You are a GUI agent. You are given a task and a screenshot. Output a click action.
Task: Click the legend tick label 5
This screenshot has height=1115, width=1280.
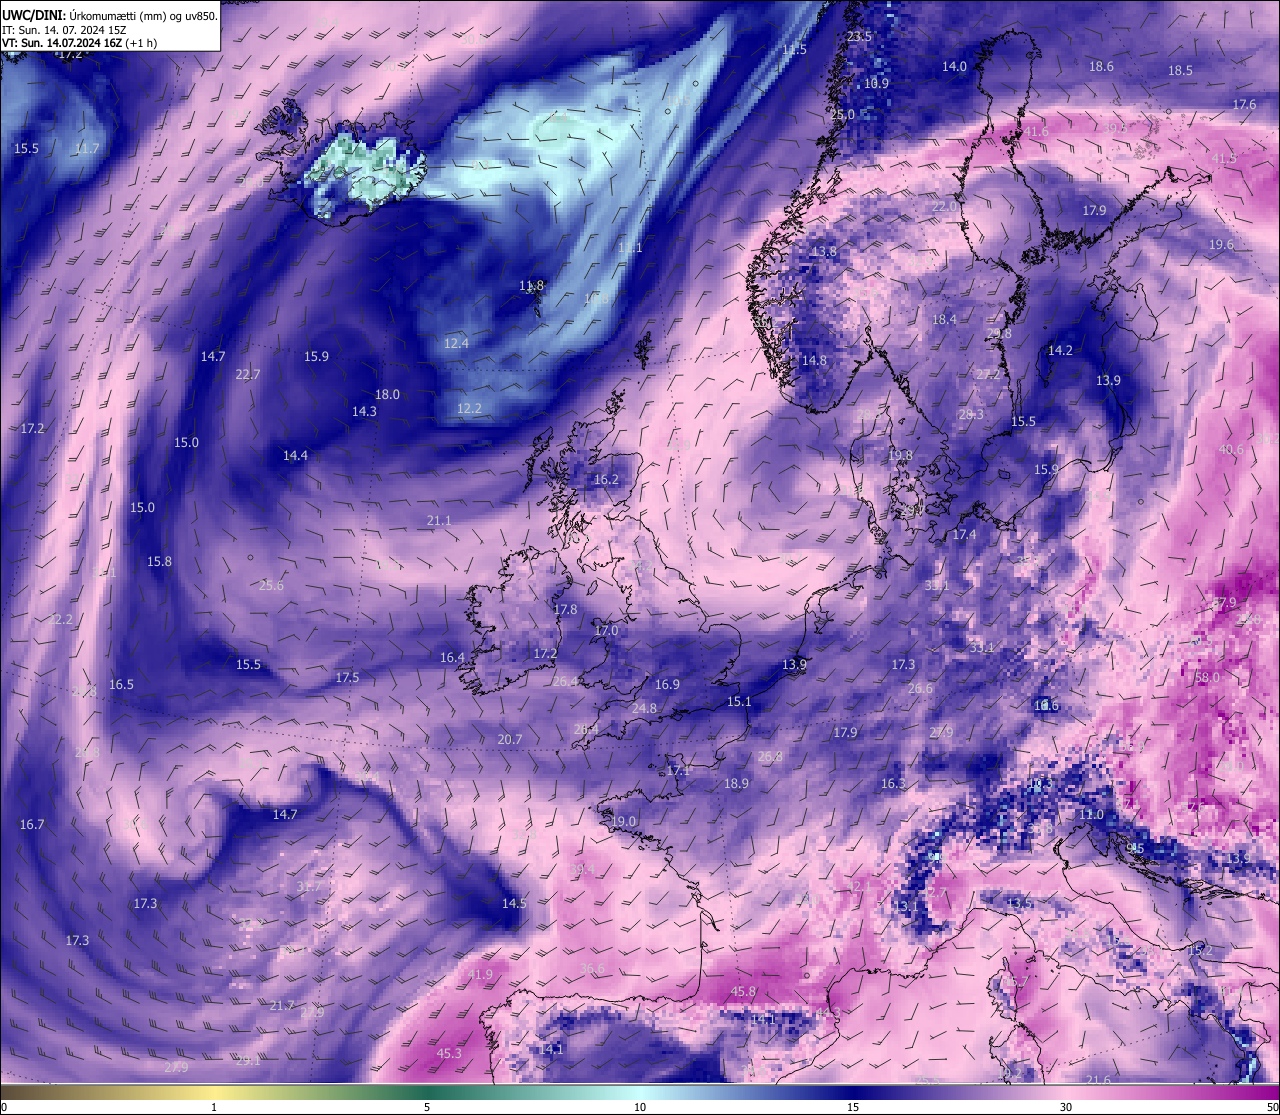coord(427,1107)
